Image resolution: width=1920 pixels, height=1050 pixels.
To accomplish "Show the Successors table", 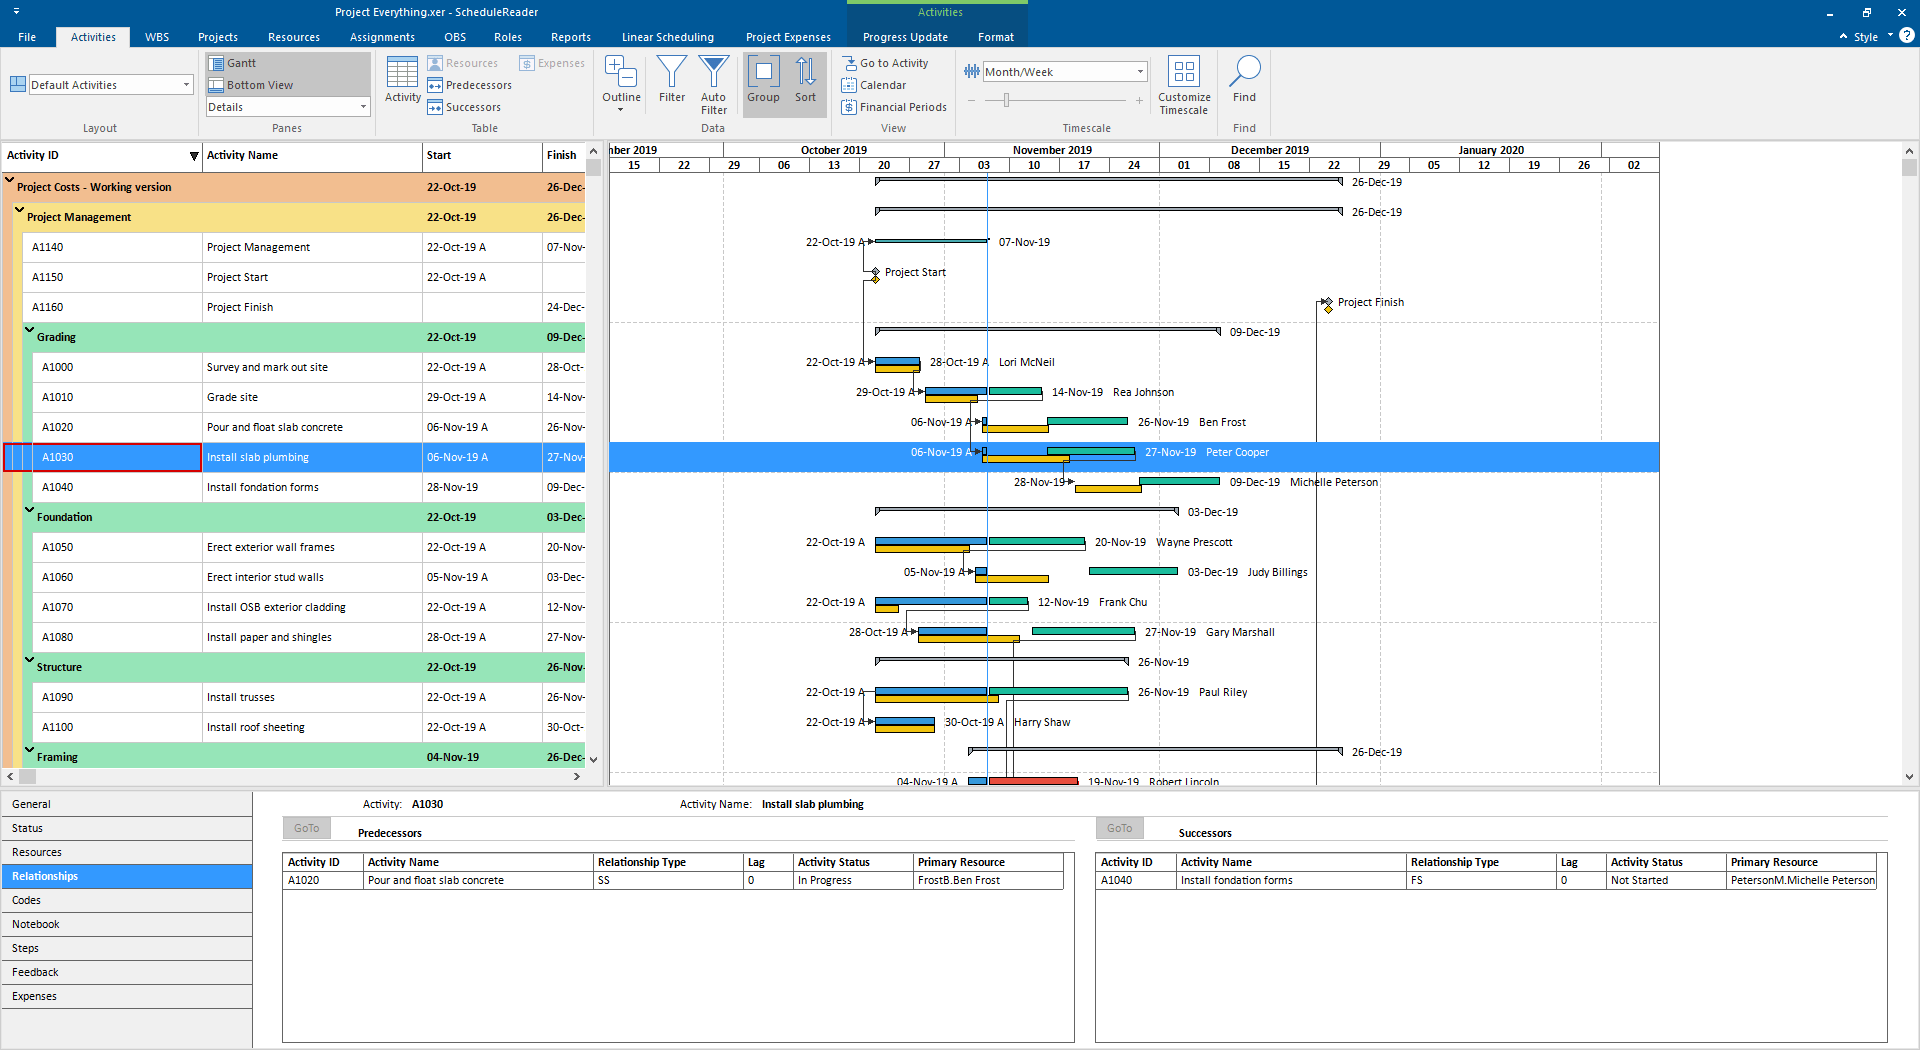I will pyautogui.click(x=464, y=107).
